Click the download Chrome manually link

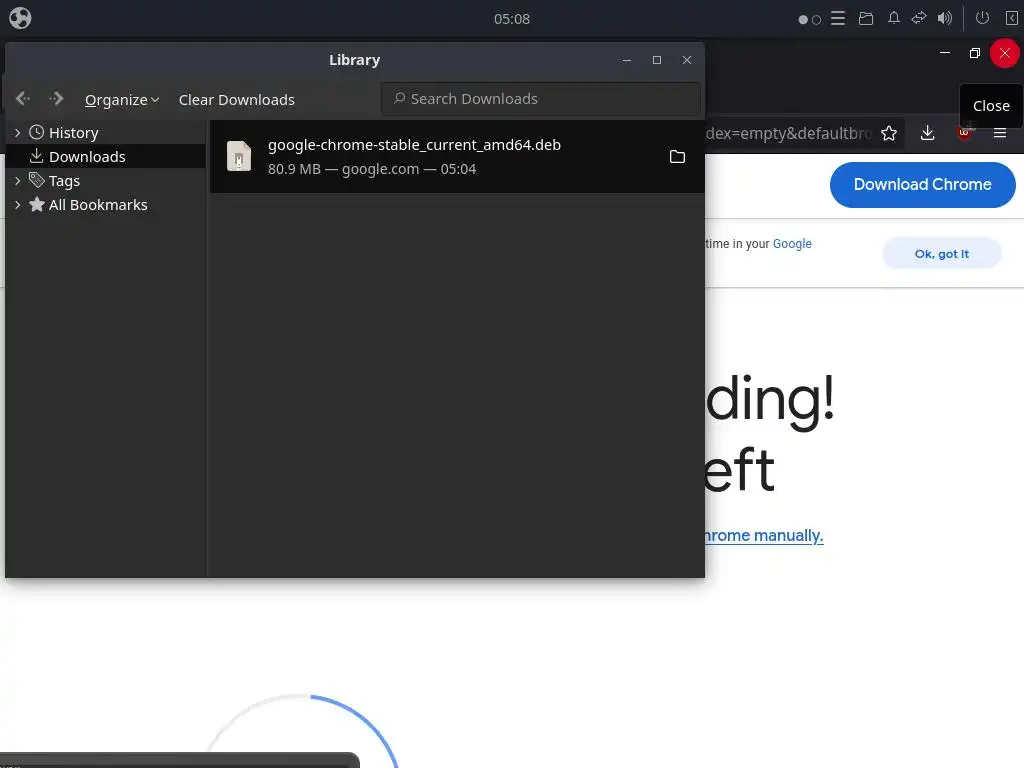pos(764,536)
